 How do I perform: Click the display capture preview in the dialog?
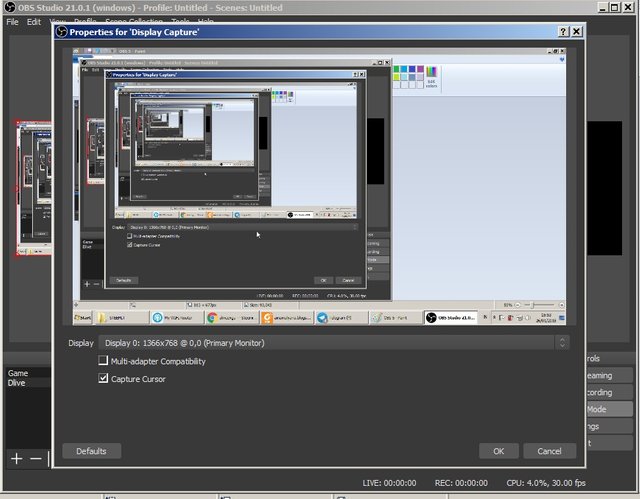(x=319, y=186)
